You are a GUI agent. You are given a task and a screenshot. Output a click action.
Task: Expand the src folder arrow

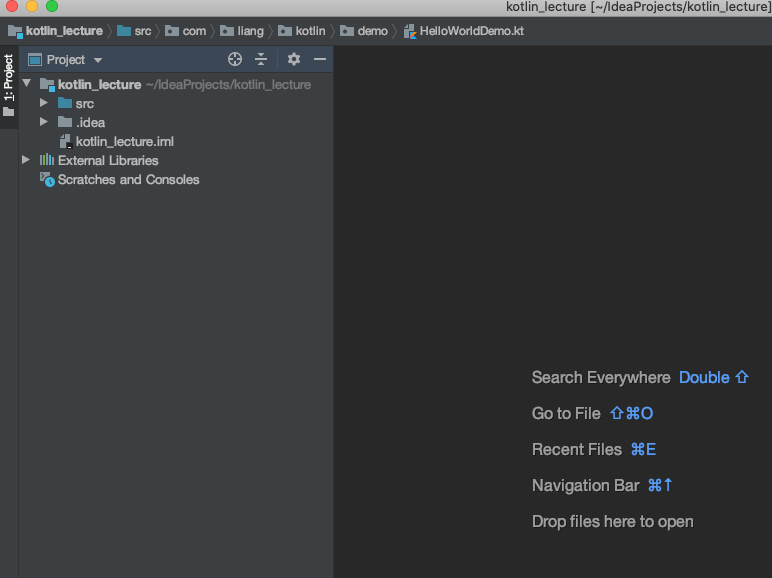[x=44, y=103]
